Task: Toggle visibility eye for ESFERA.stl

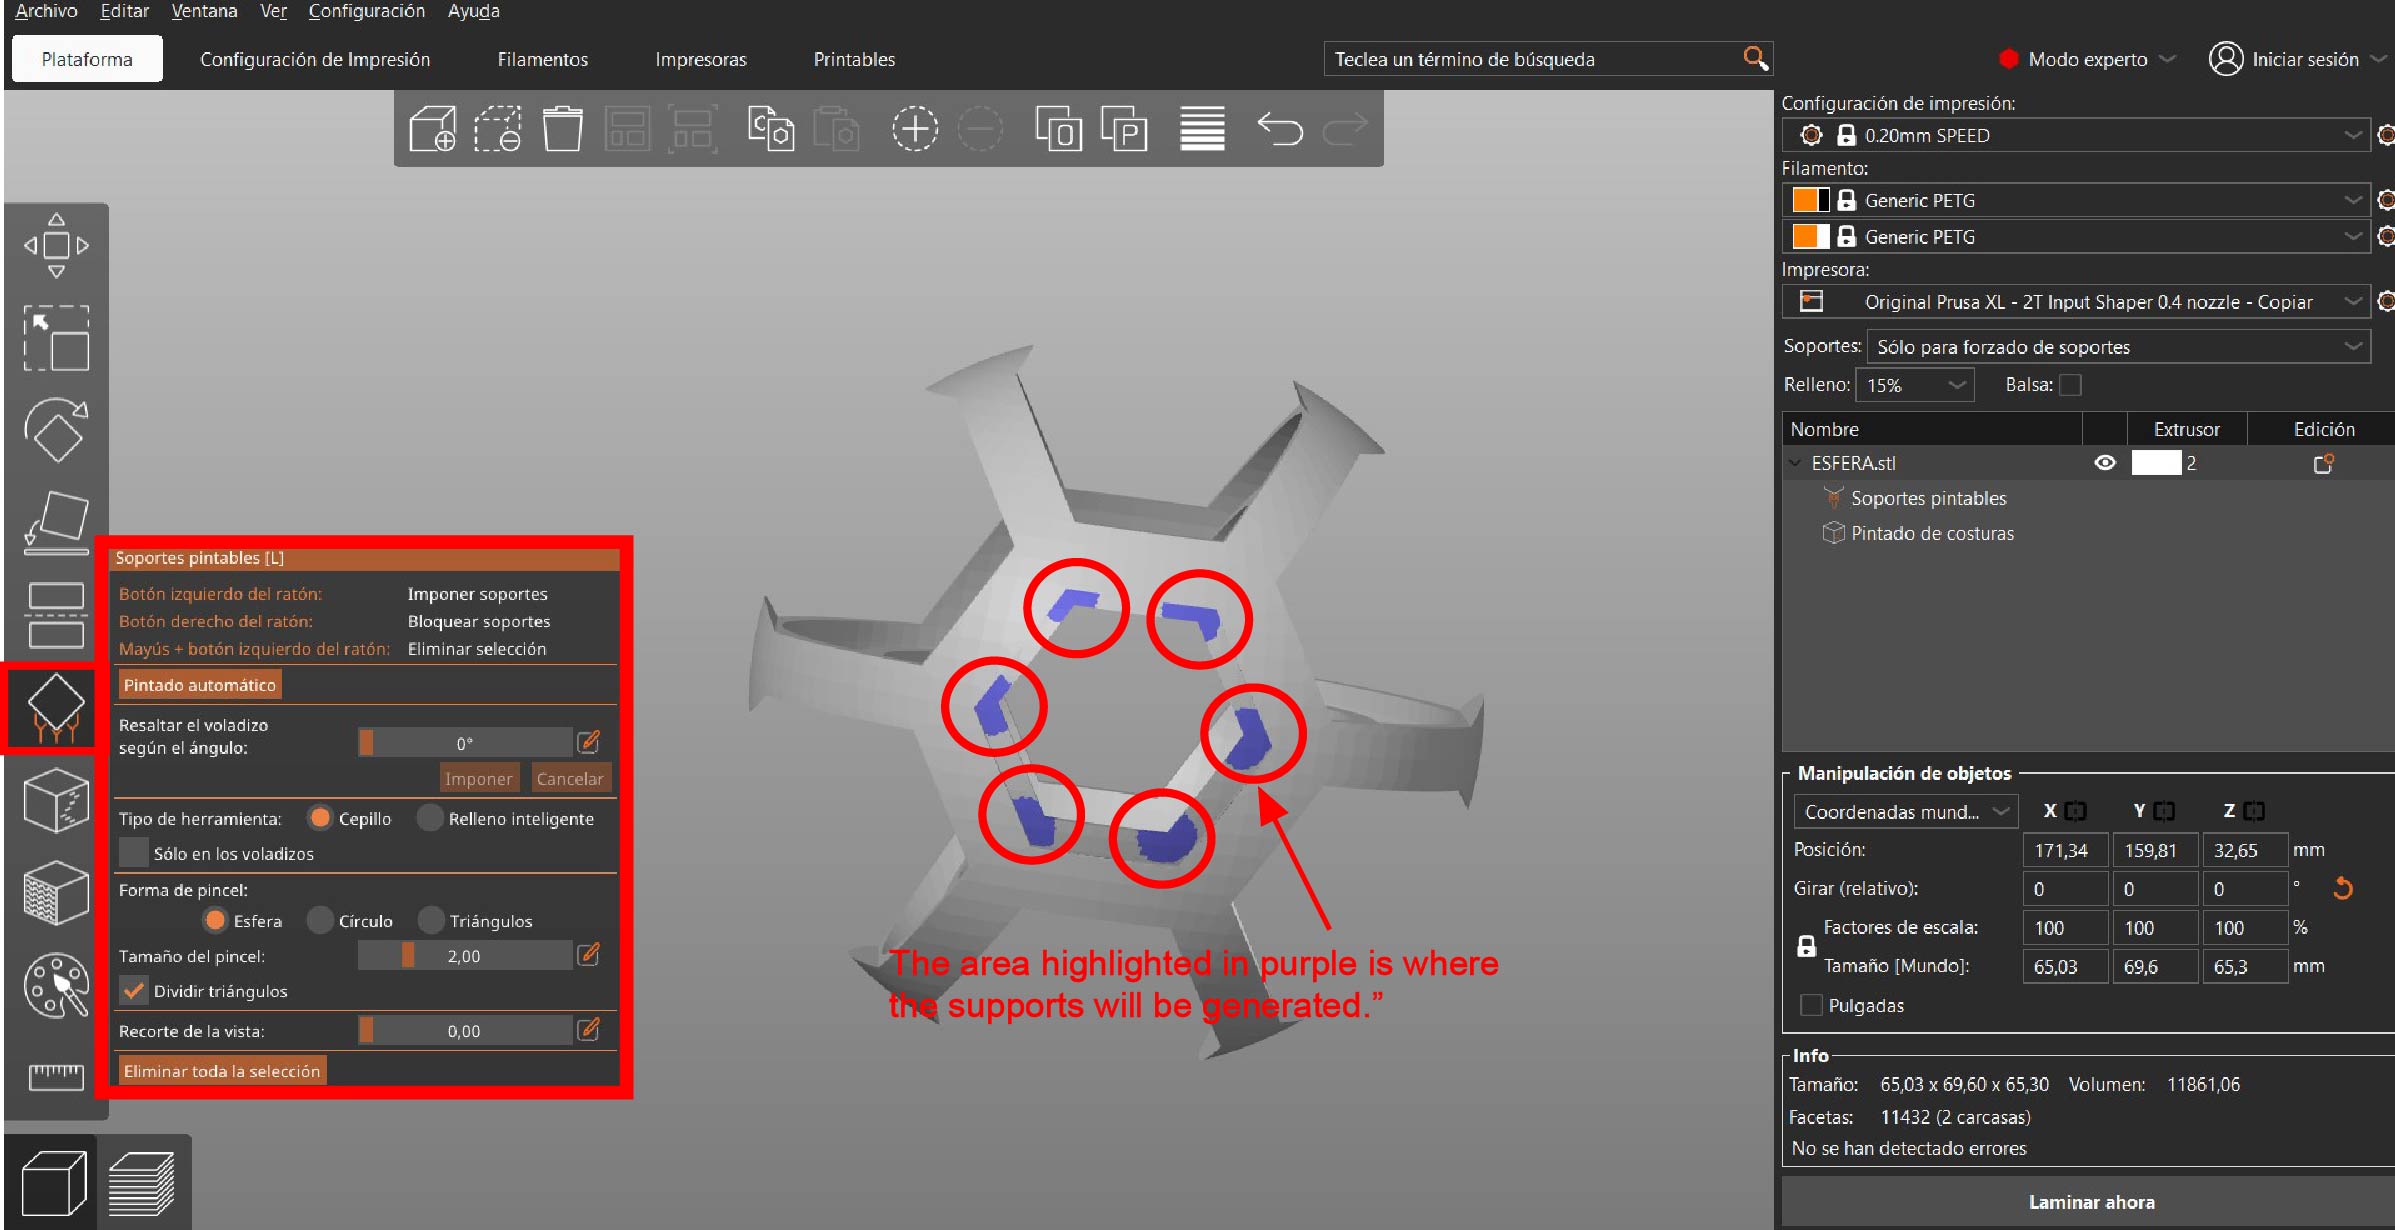Action: point(2104,463)
